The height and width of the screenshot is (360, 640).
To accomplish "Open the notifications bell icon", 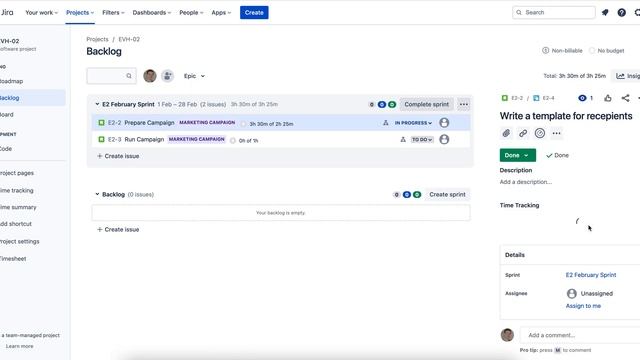I will pos(605,13).
